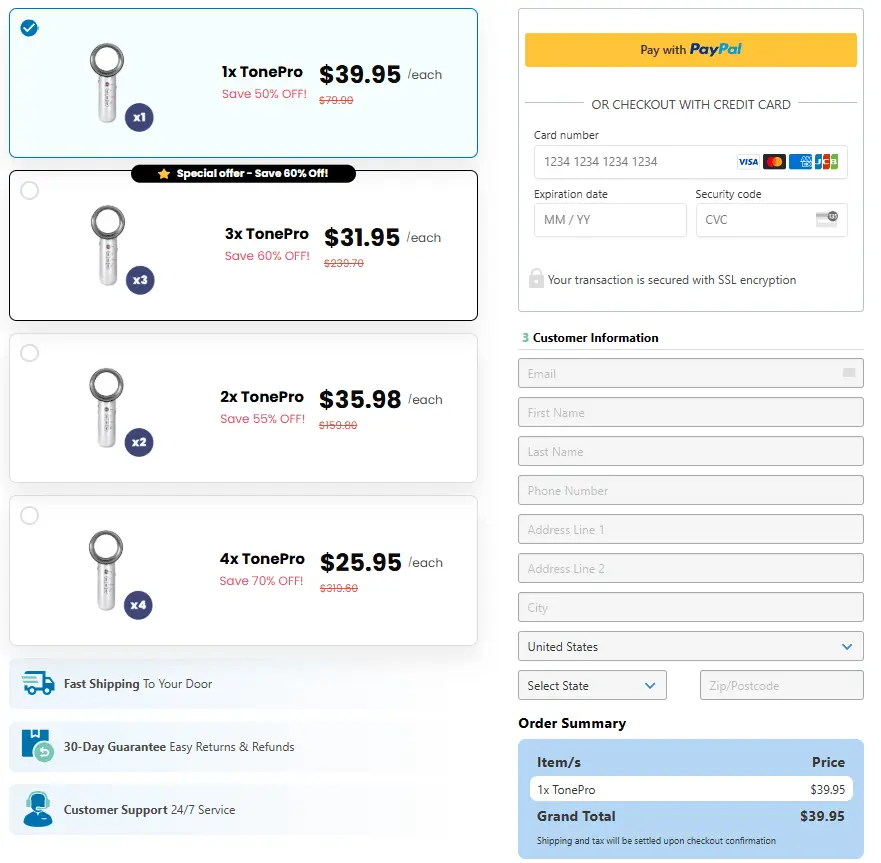Click the Mastercard icon next to card number
881x863 pixels.
[774, 161]
